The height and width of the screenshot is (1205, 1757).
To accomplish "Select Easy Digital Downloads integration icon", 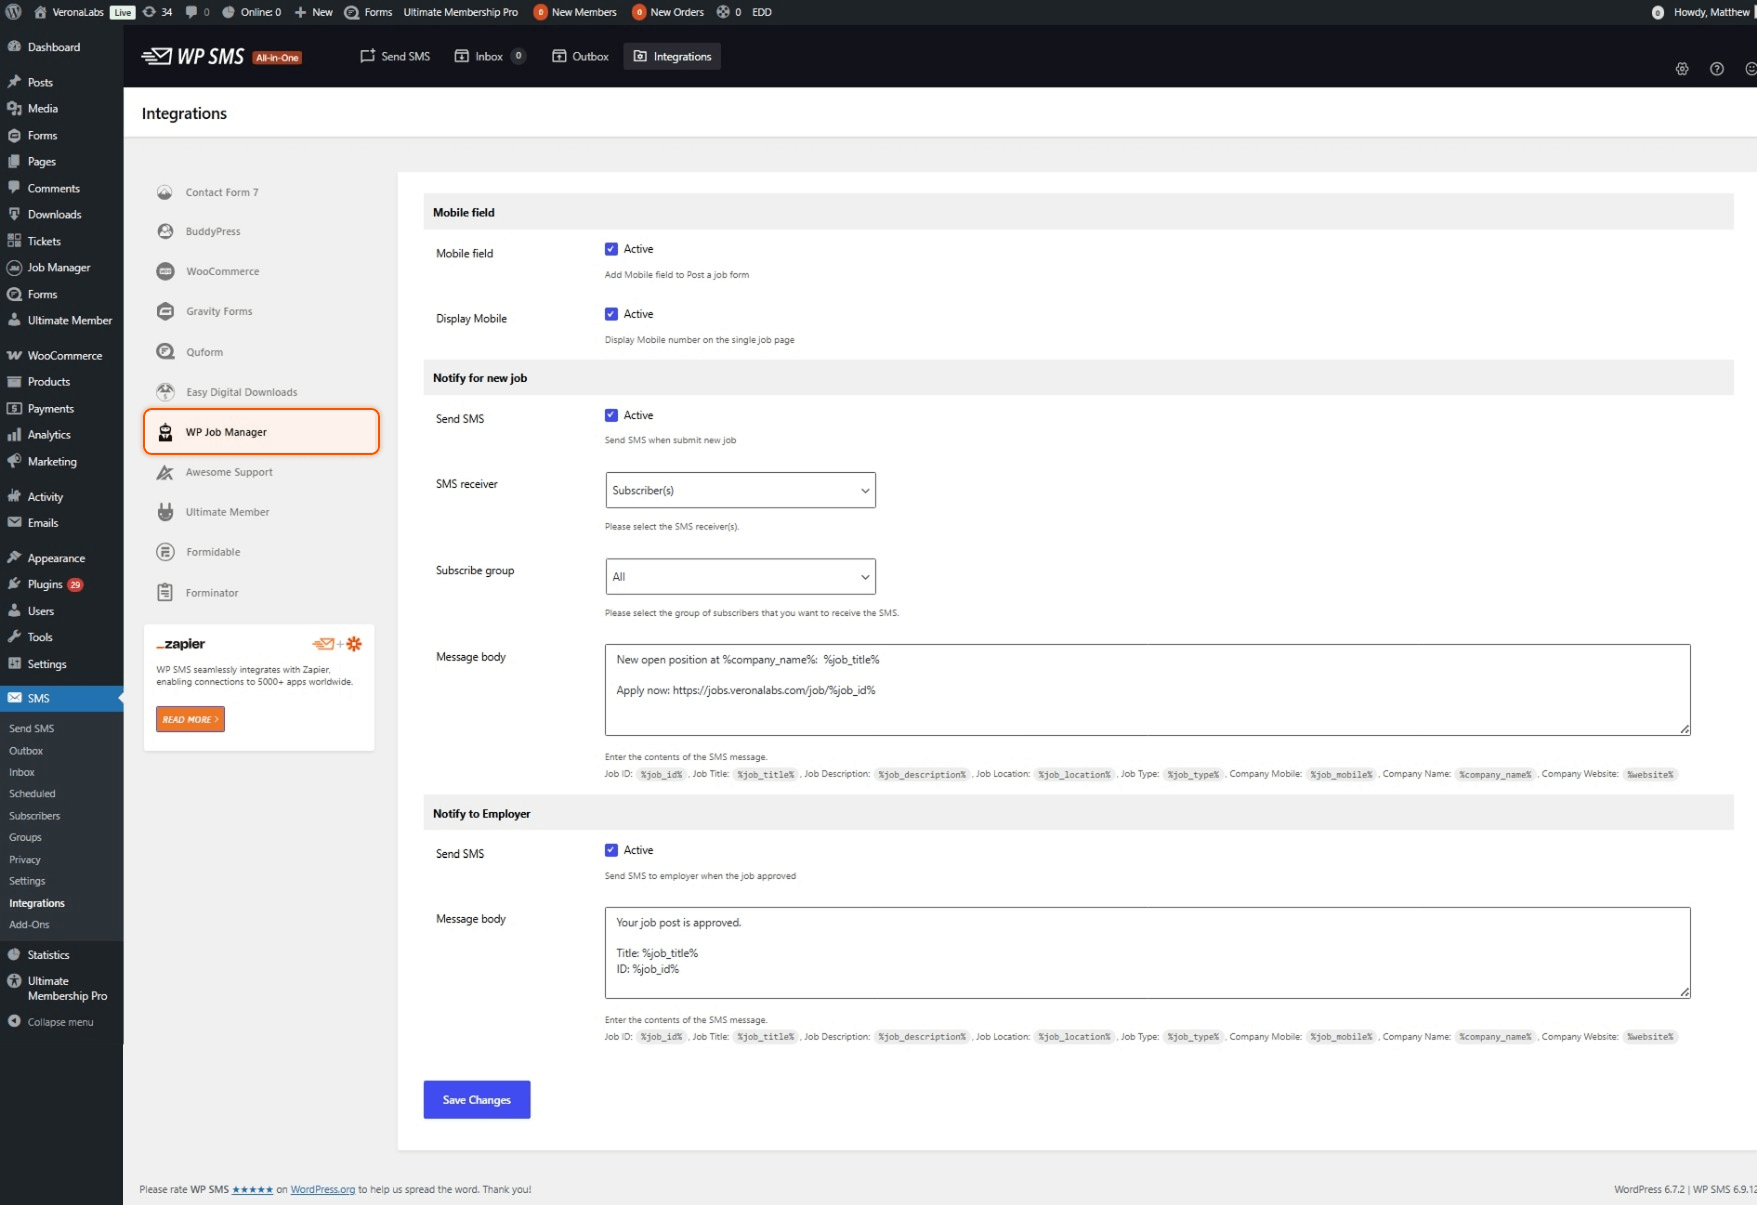I will click(165, 392).
